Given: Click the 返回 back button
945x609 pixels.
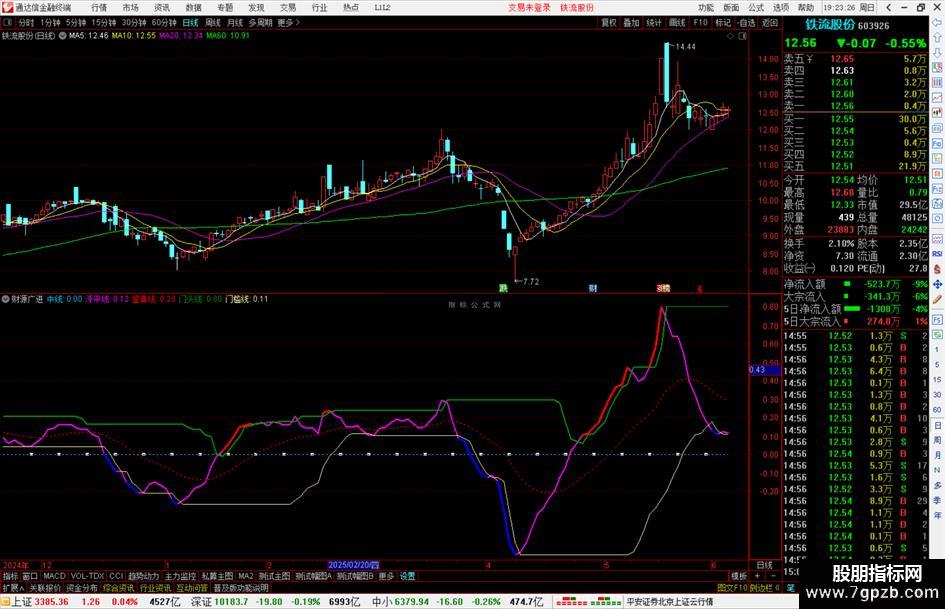Looking at the screenshot, I should [770, 22].
